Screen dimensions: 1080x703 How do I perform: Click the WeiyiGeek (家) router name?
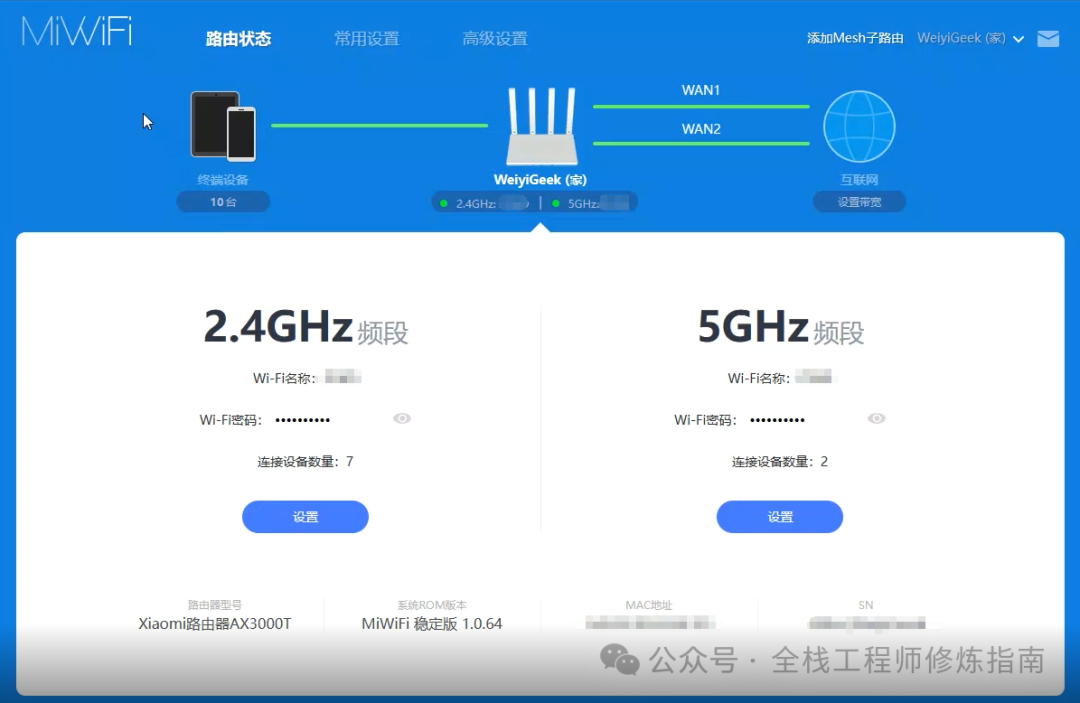tap(540, 180)
